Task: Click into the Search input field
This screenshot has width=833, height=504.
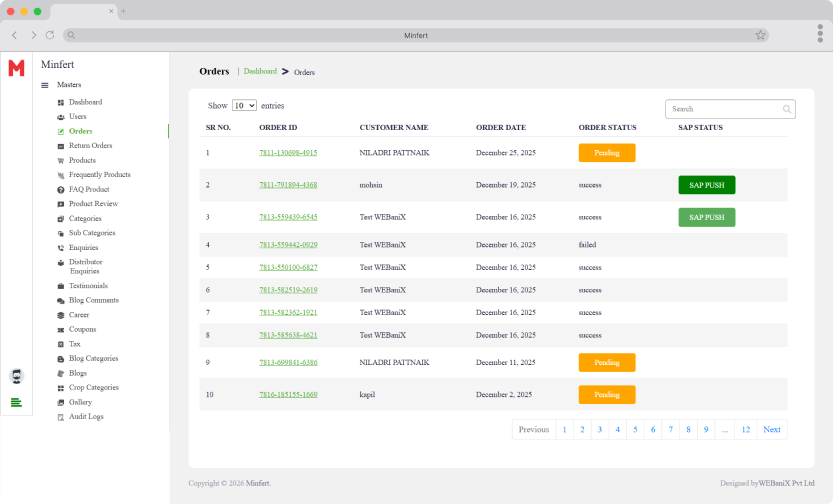Action: (x=724, y=109)
